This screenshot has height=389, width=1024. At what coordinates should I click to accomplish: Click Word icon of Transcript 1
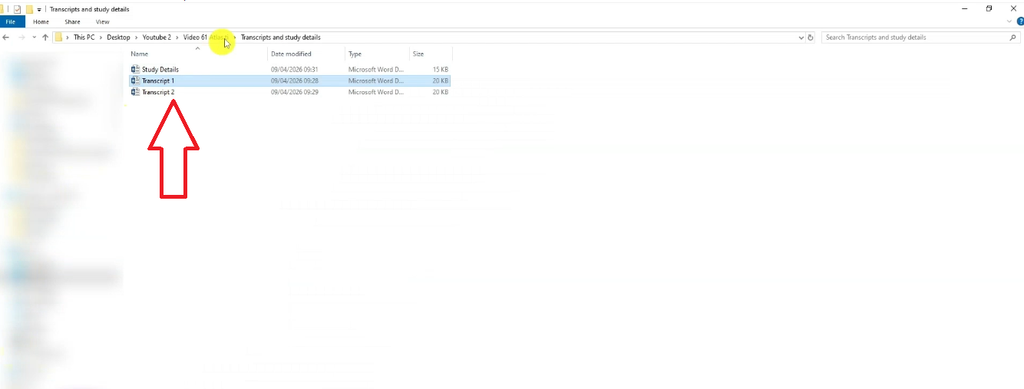pyautogui.click(x=135, y=81)
